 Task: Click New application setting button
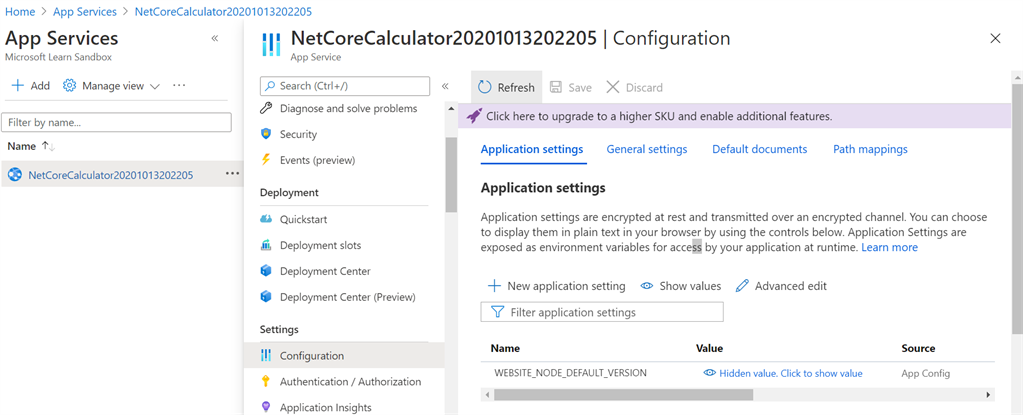(557, 286)
